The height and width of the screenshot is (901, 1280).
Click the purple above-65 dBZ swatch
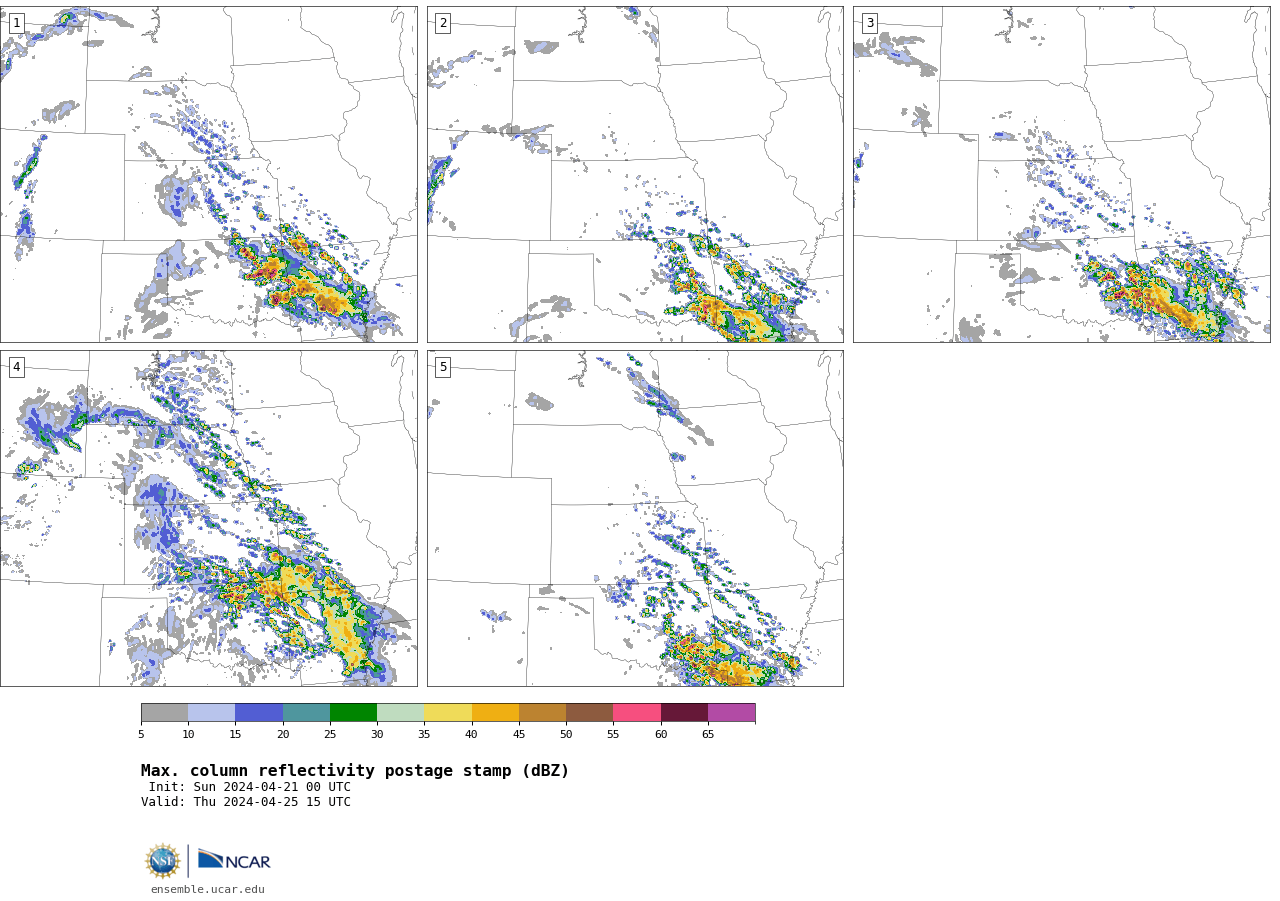[x=731, y=713]
